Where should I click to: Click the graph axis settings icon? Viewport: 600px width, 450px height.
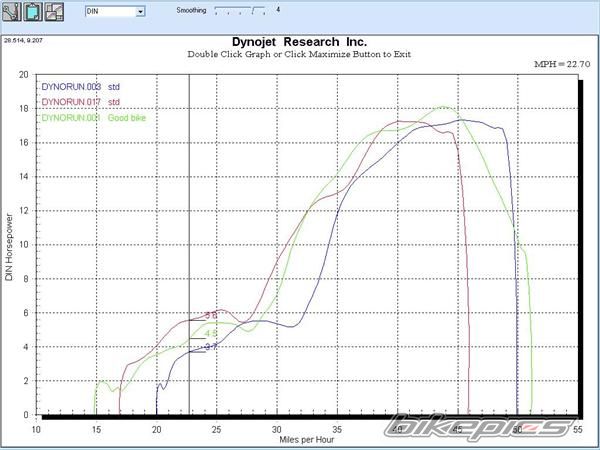tap(54, 13)
